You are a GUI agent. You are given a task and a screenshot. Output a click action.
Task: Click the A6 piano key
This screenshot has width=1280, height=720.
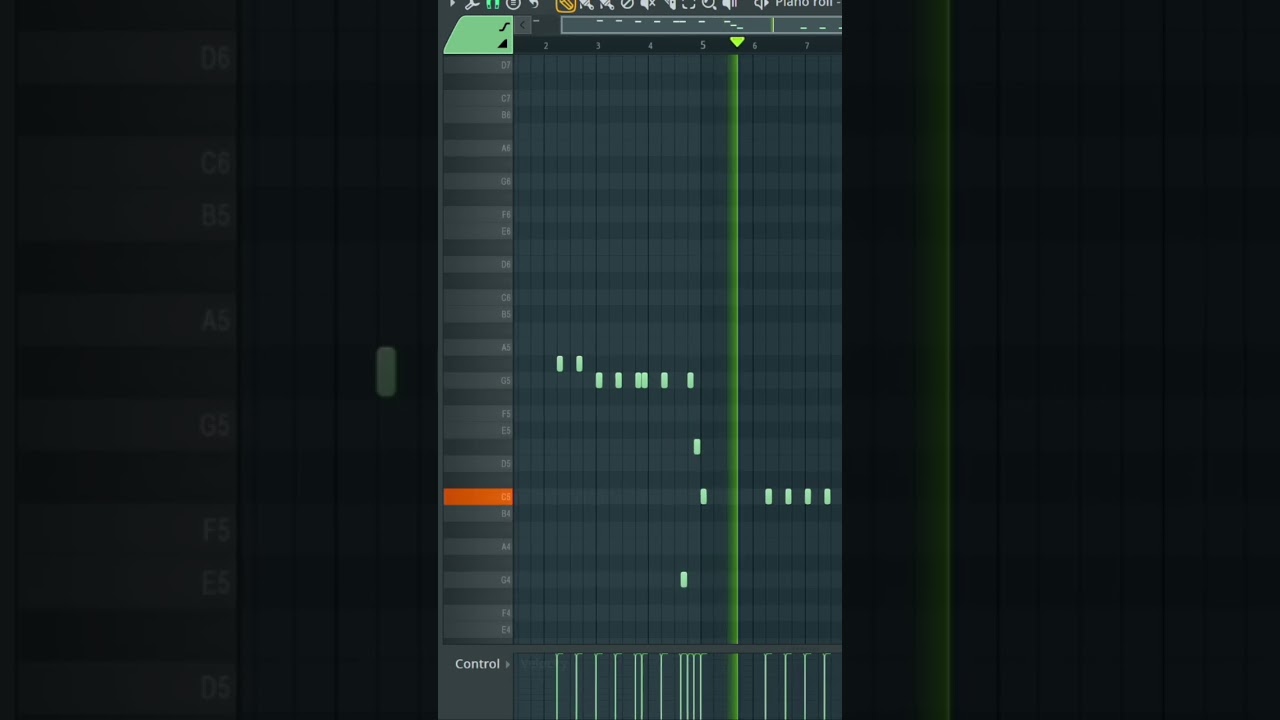(x=478, y=148)
